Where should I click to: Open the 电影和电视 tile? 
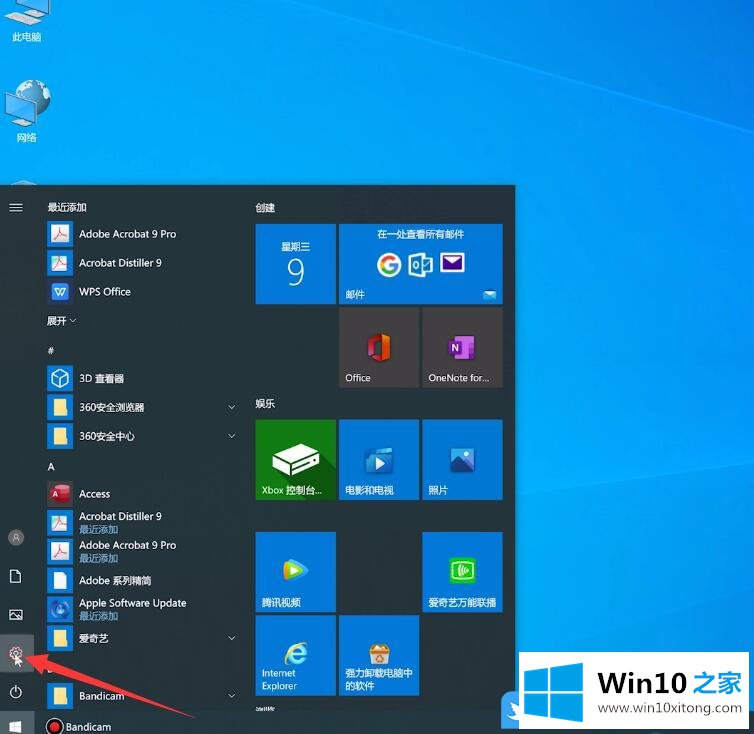click(x=379, y=459)
